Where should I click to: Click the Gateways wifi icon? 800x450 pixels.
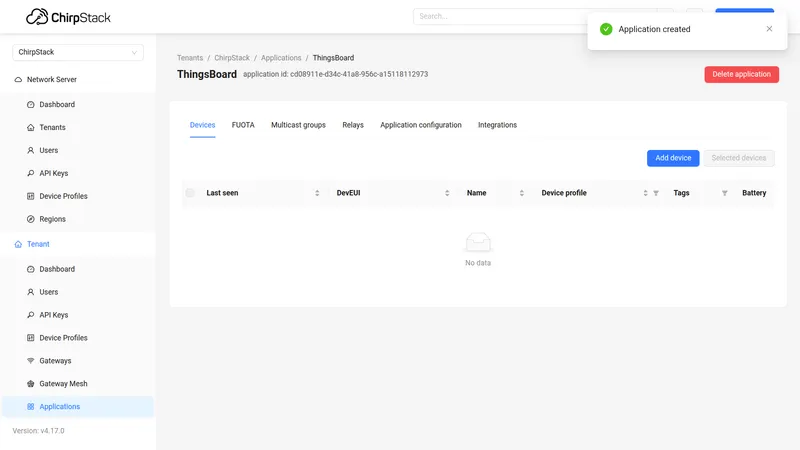pyautogui.click(x=31, y=361)
